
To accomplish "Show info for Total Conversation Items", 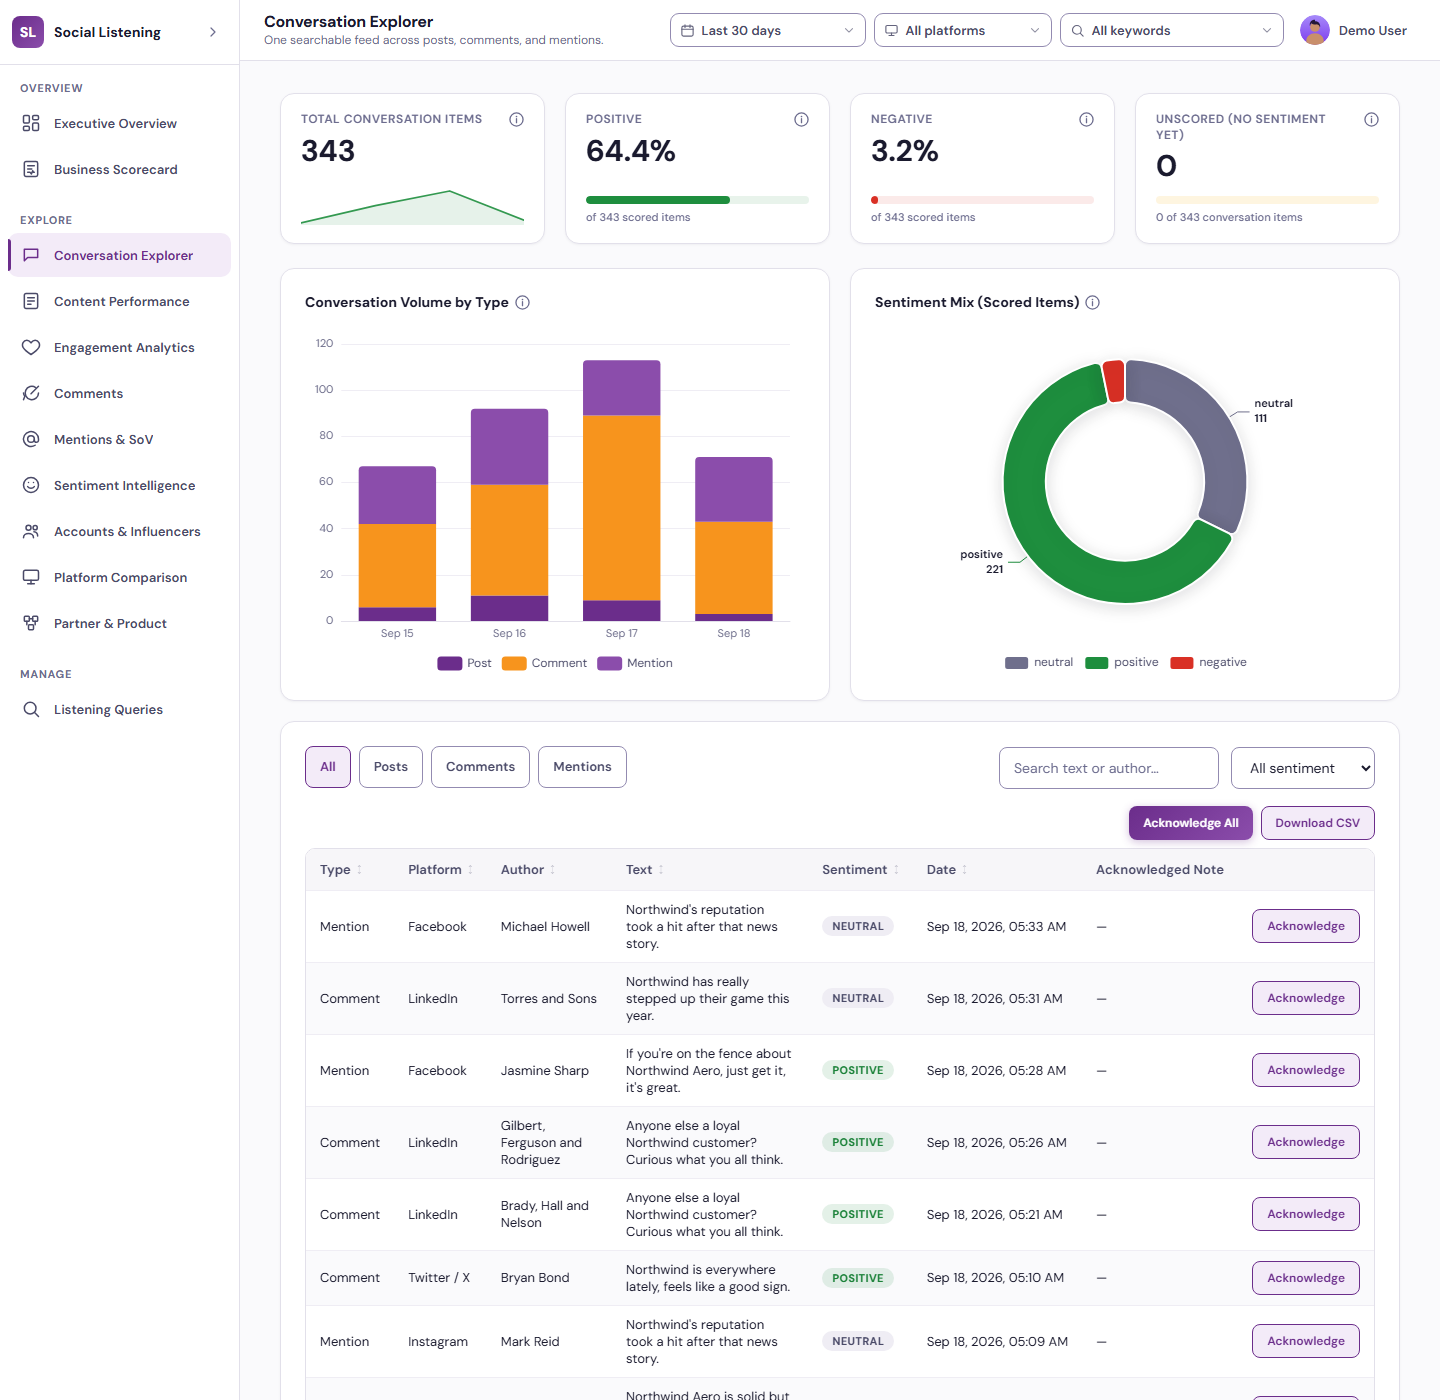I will (516, 119).
